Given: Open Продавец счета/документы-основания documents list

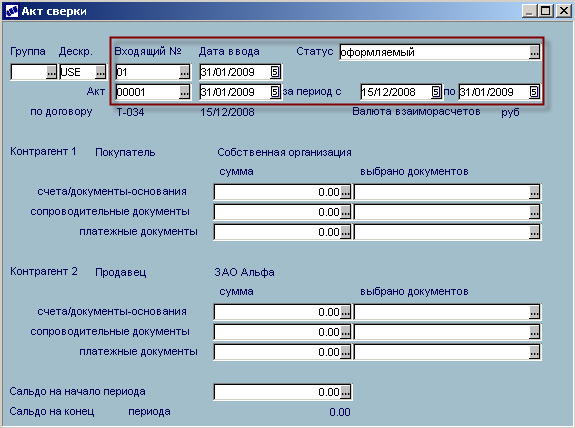Looking at the screenshot, I should 535,312.
